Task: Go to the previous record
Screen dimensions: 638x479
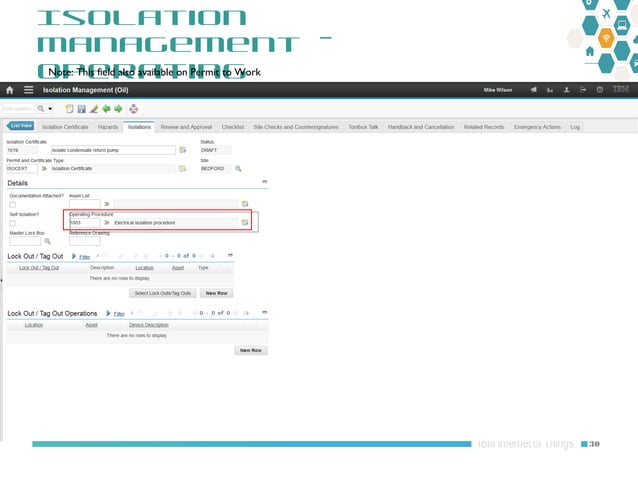Action: point(106,109)
